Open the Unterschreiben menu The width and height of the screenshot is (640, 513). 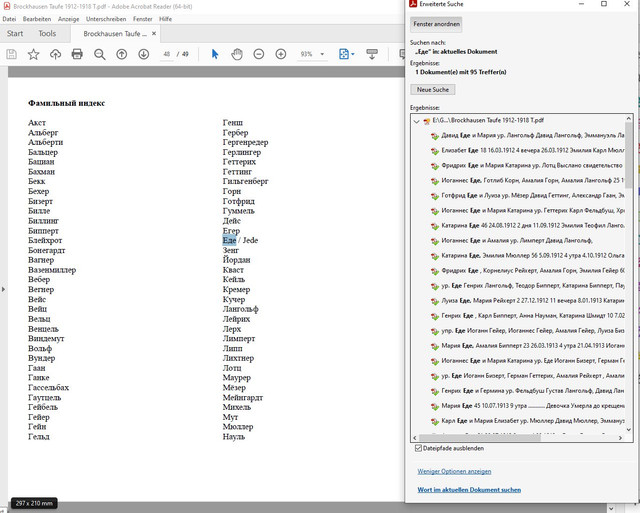[x=106, y=19]
